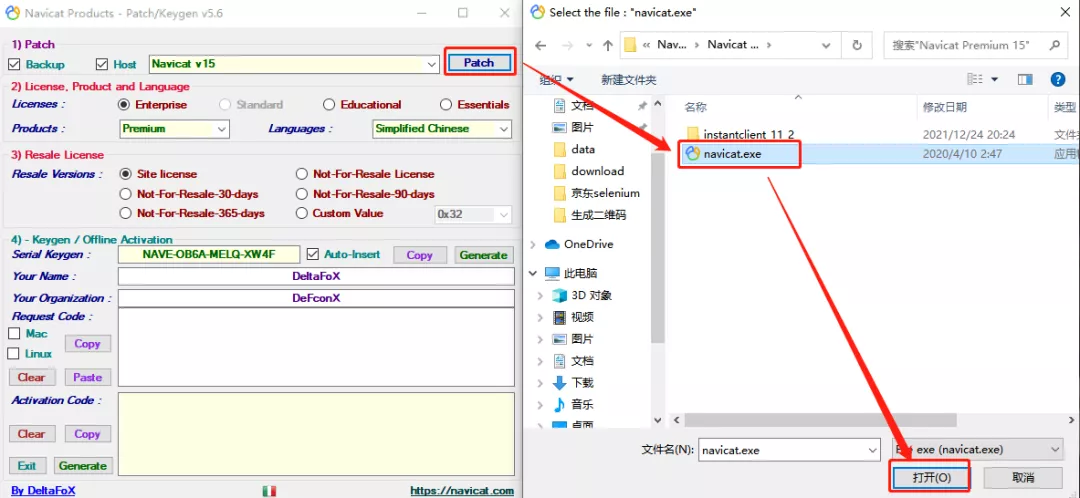Viewport: 1080px width, 498px height.
Task: Go up one folder level
Action: pos(608,45)
